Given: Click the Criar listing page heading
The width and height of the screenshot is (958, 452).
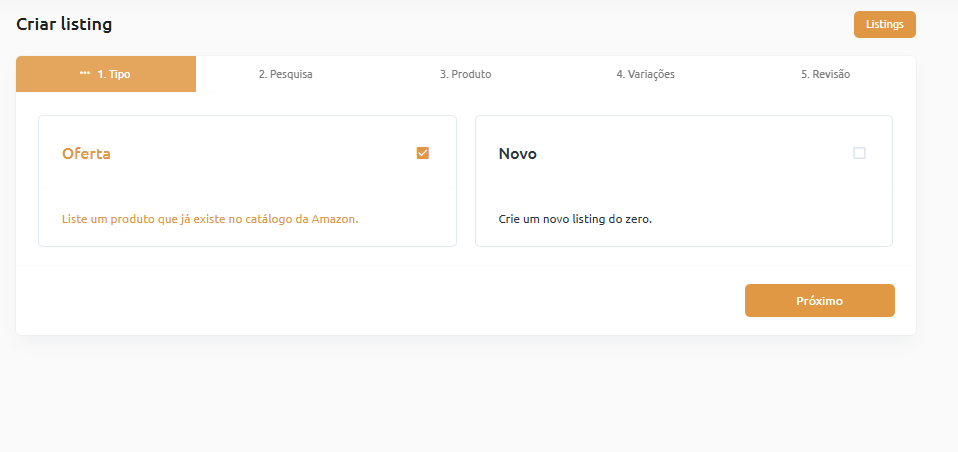Looking at the screenshot, I should point(64,24).
